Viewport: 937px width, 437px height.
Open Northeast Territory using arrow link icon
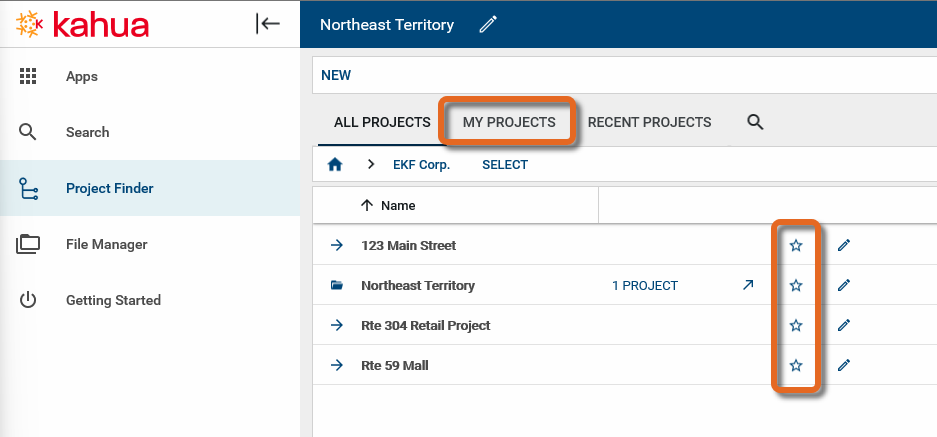(748, 285)
